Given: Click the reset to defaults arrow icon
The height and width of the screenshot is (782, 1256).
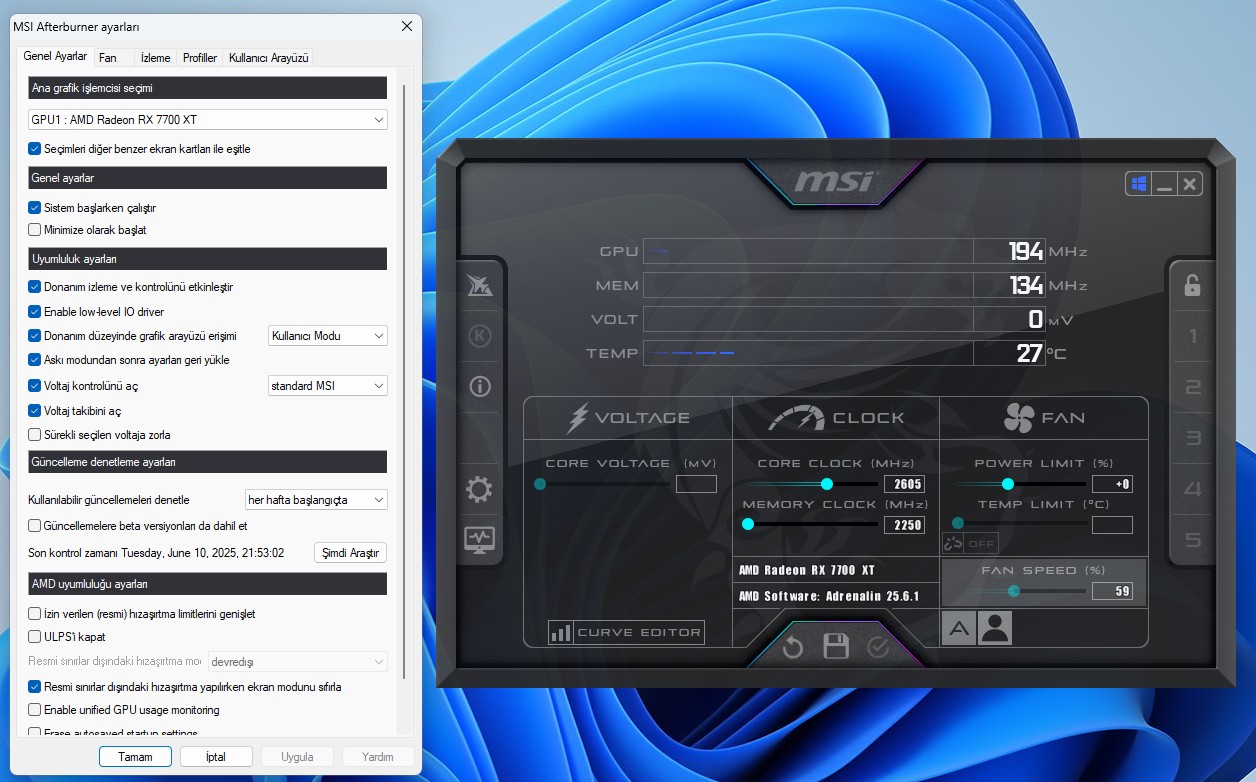Looking at the screenshot, I should [x=793, y=647].
